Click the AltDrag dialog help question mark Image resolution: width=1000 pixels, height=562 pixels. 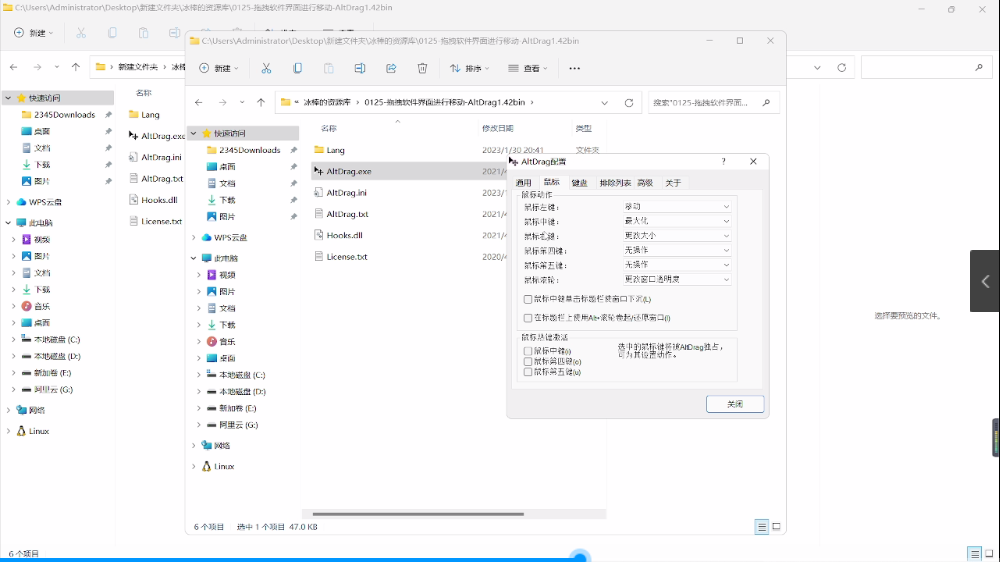(x=724, y=161)
